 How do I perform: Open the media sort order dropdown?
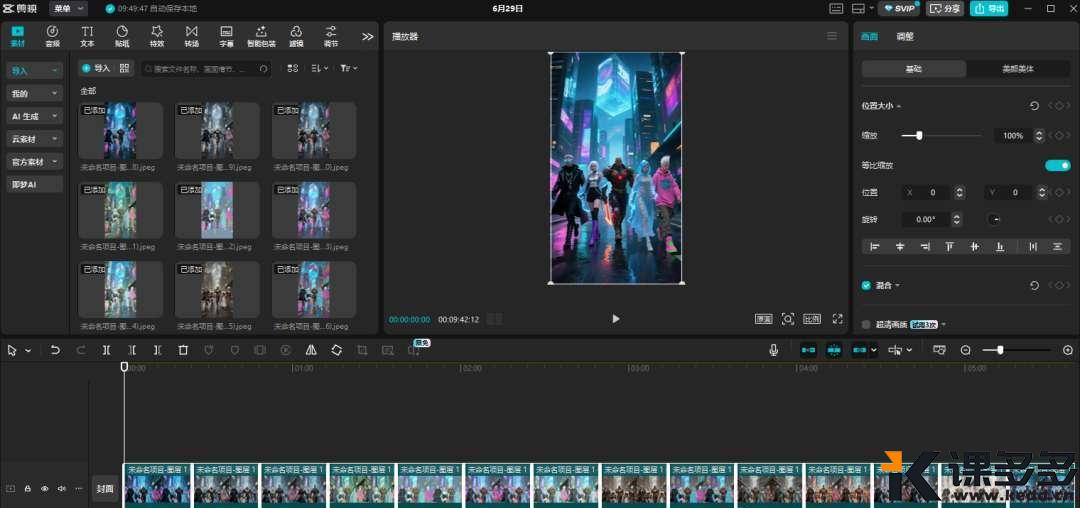point(320,68)
